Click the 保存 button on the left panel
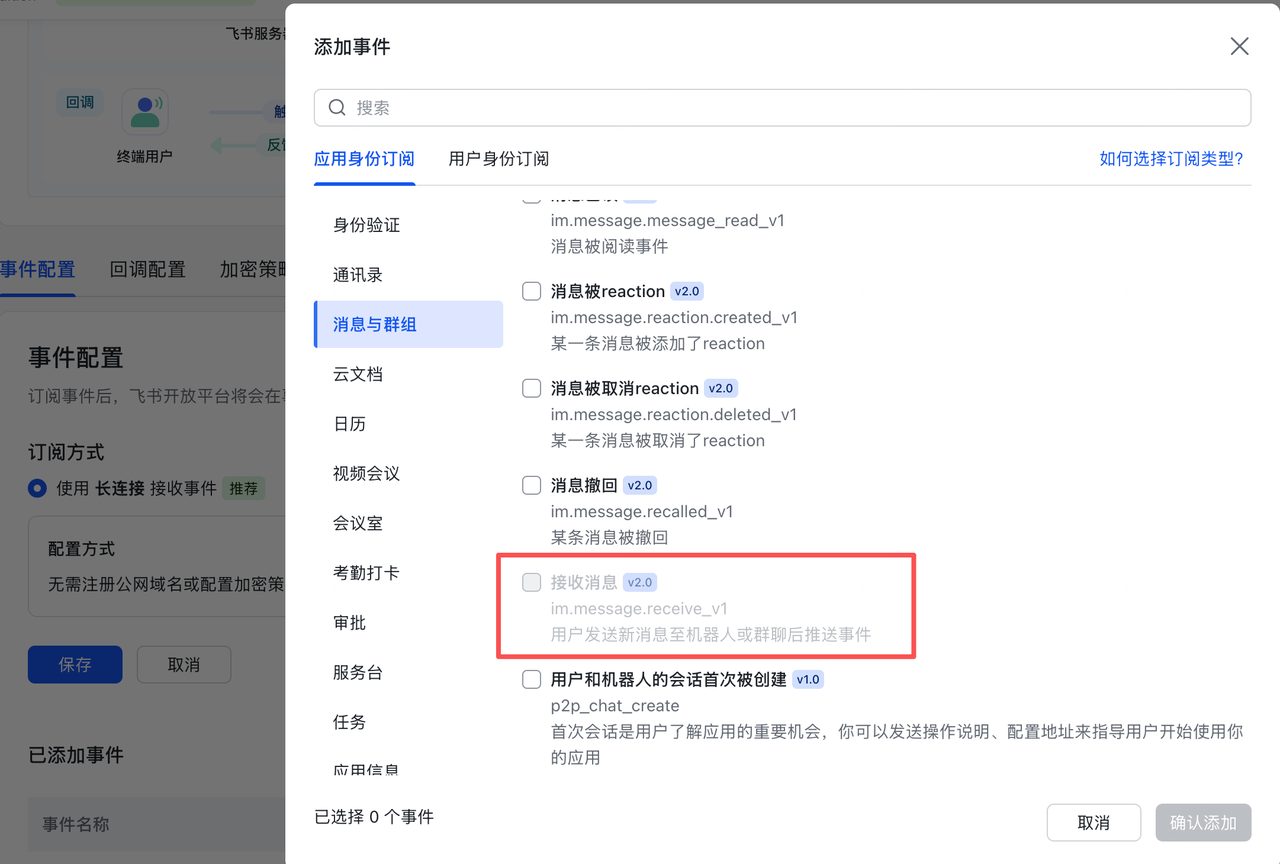Image resolution: width=1280 pixels, height=864 pixels. 74,664
